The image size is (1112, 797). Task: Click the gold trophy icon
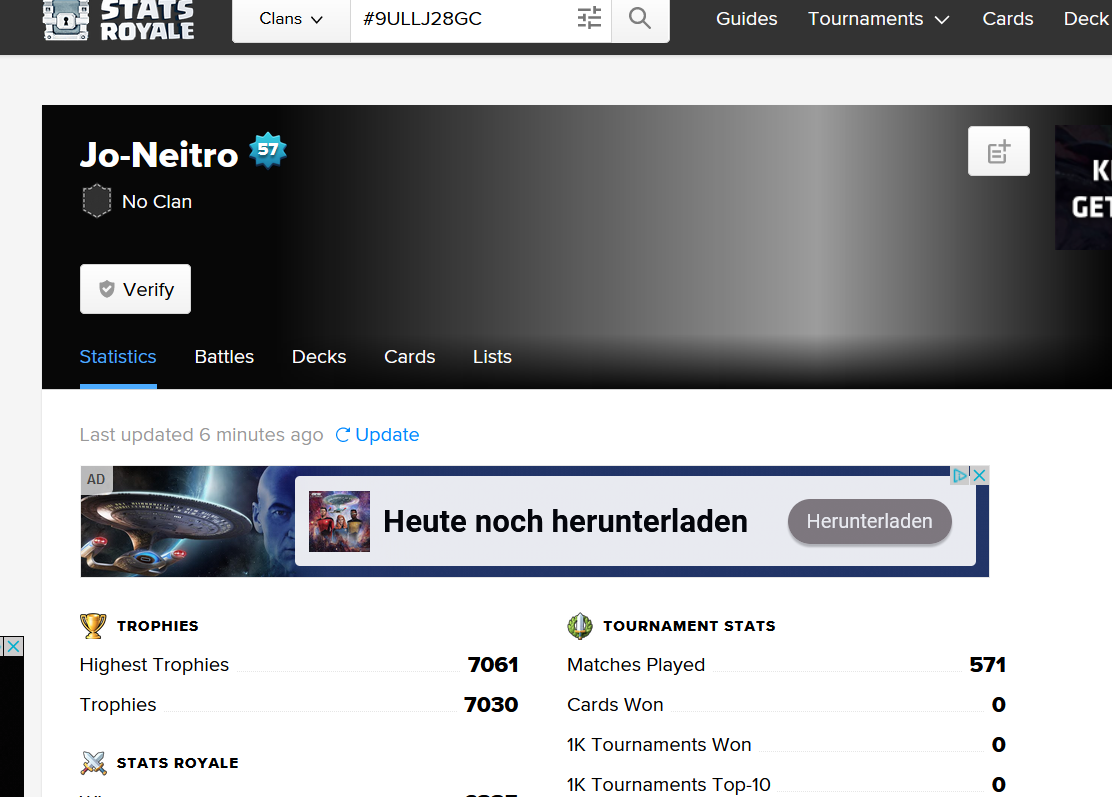(x=93, y=626)
